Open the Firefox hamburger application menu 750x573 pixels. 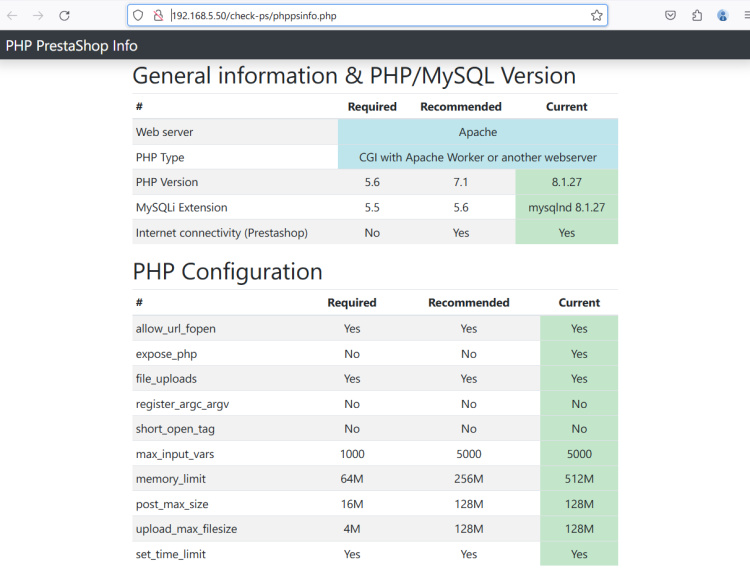point(745,16)
